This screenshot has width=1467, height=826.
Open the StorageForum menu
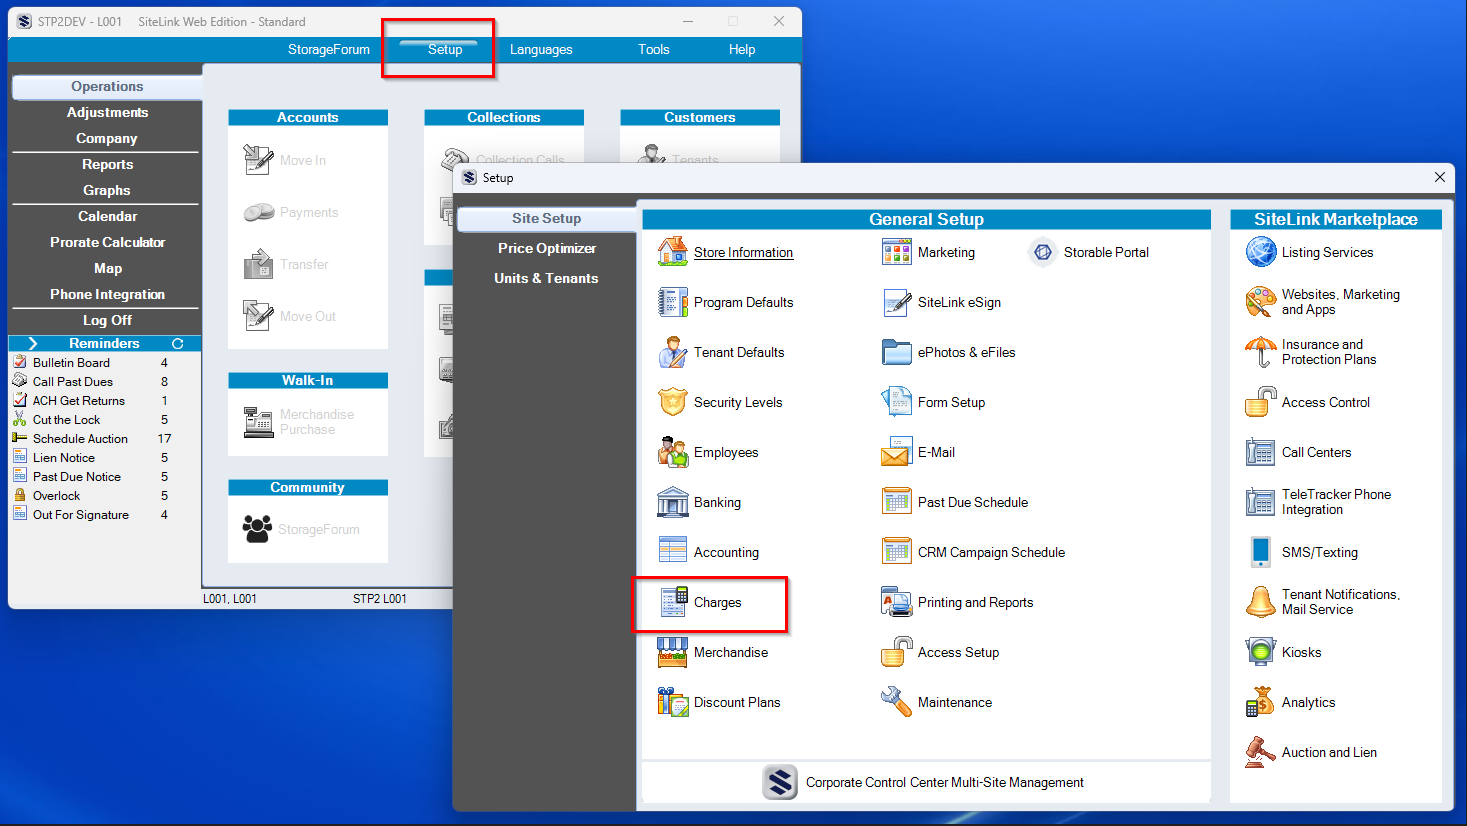pyautogui.click(x=329, y=49)
